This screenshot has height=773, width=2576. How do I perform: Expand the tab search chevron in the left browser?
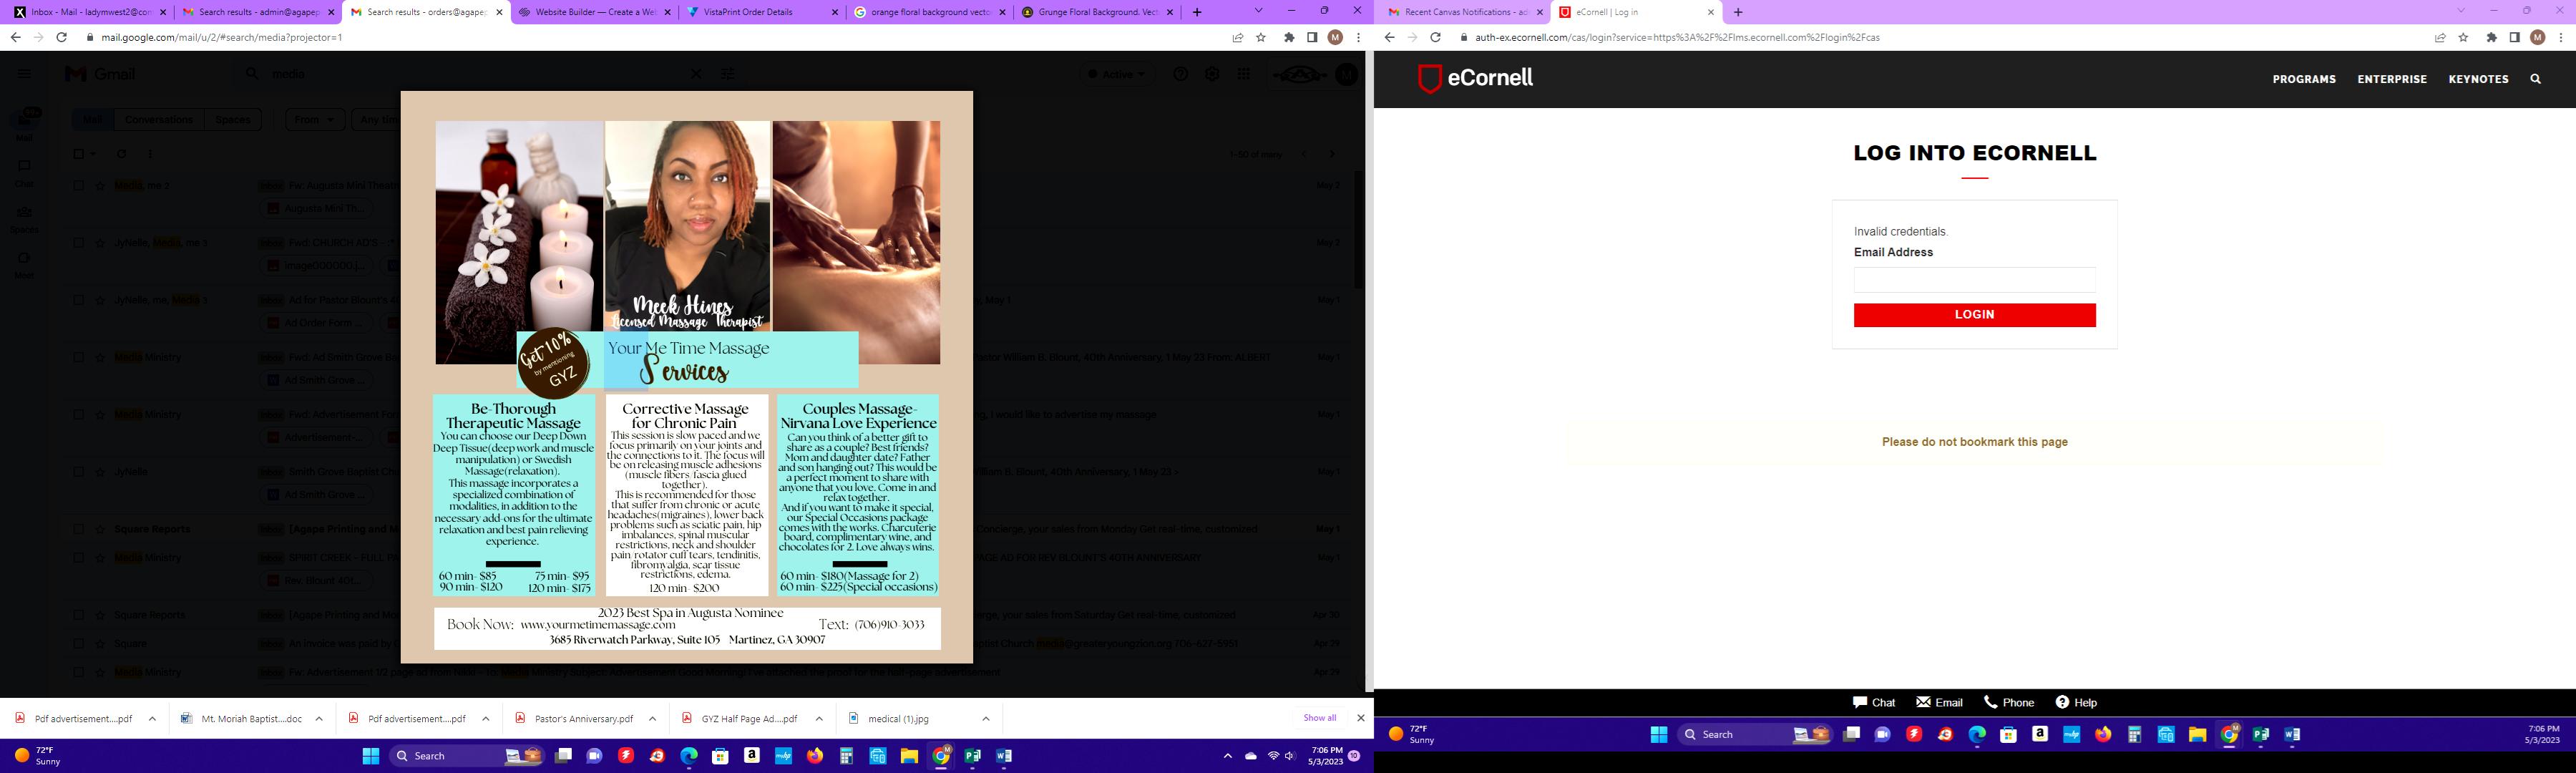(x=1259, y=11)
